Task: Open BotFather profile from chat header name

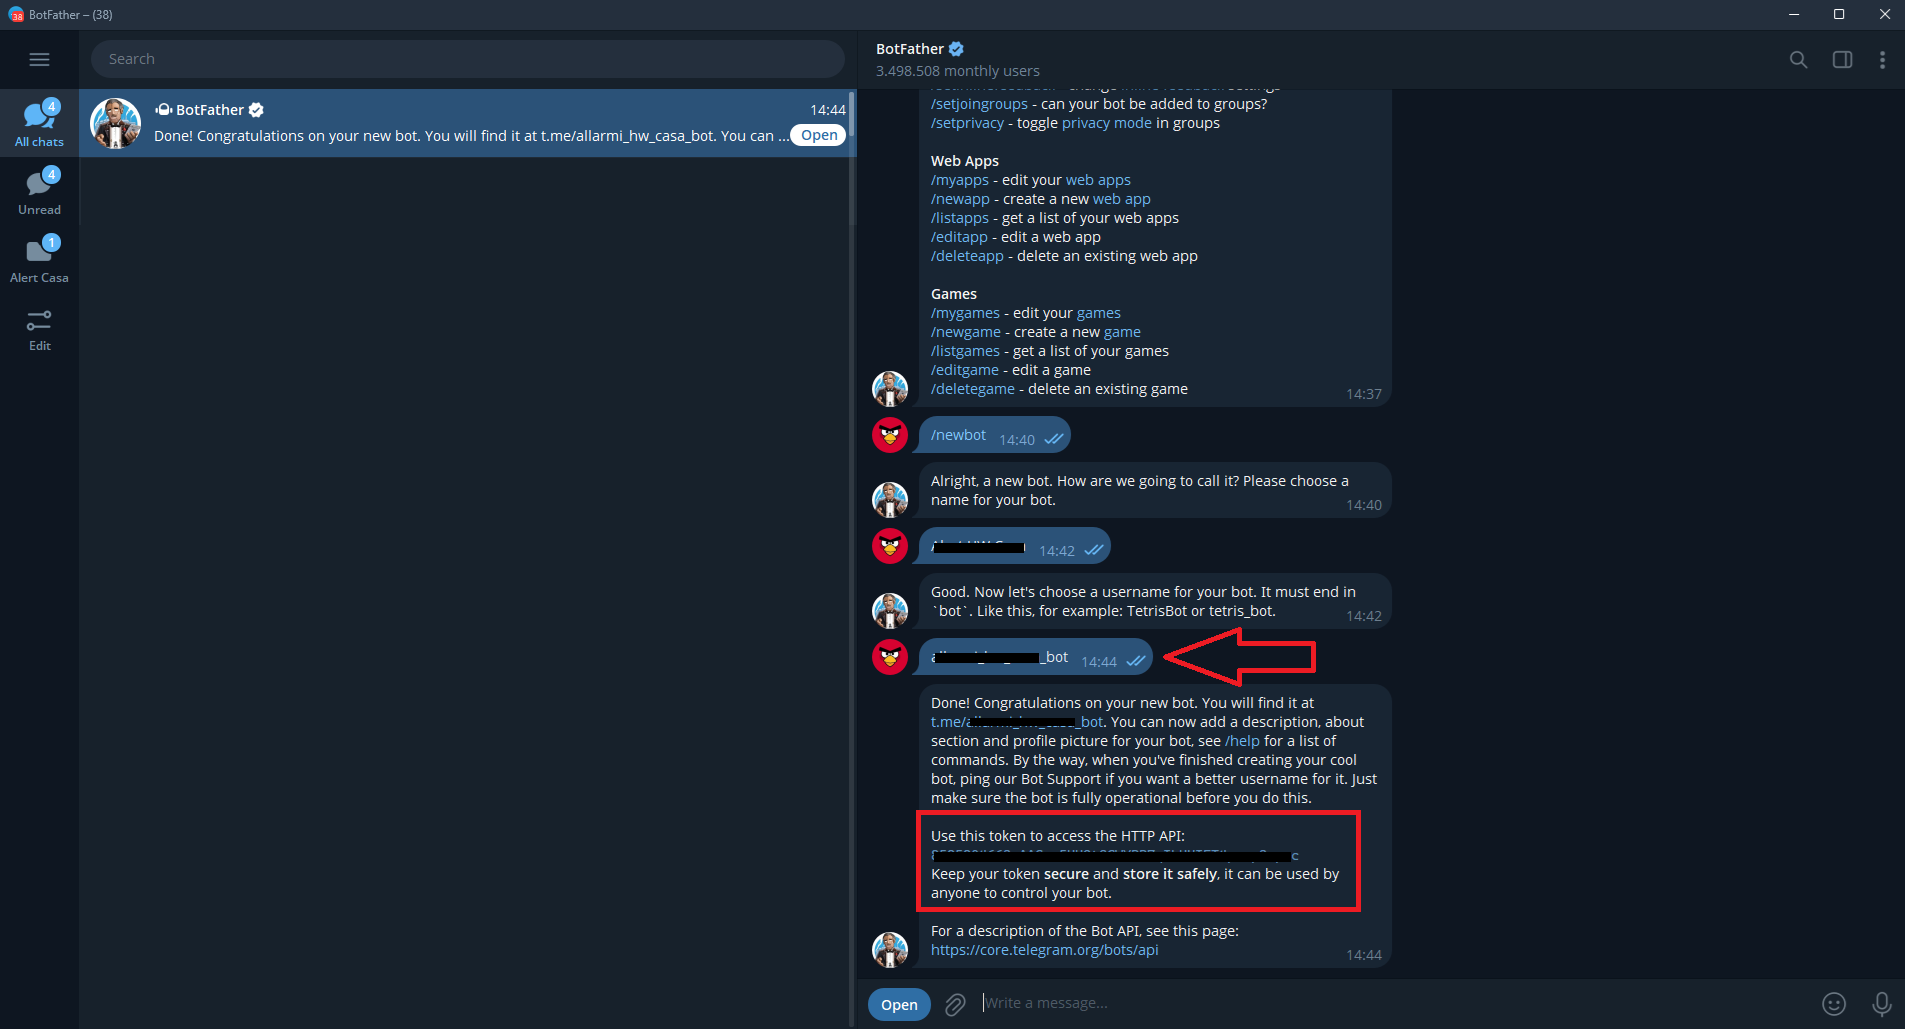Action: [x=909, y=49]
